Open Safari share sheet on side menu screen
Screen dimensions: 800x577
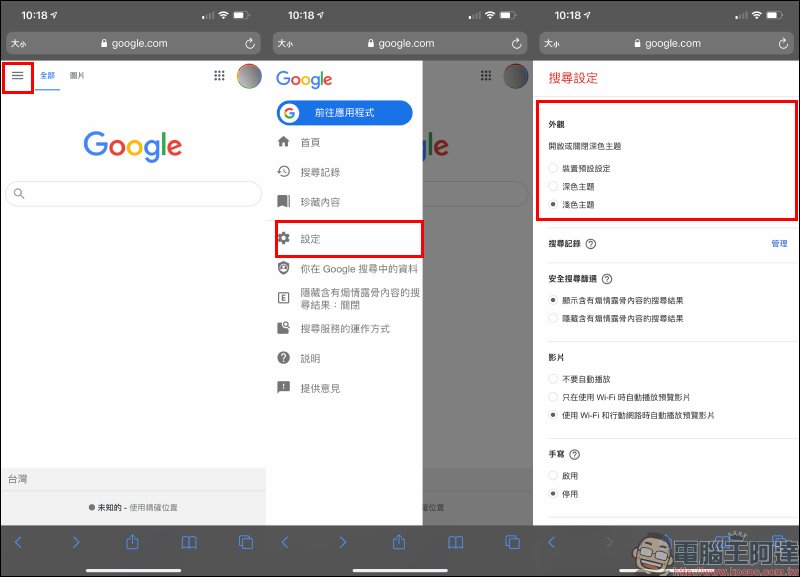[x=399, y=541]
